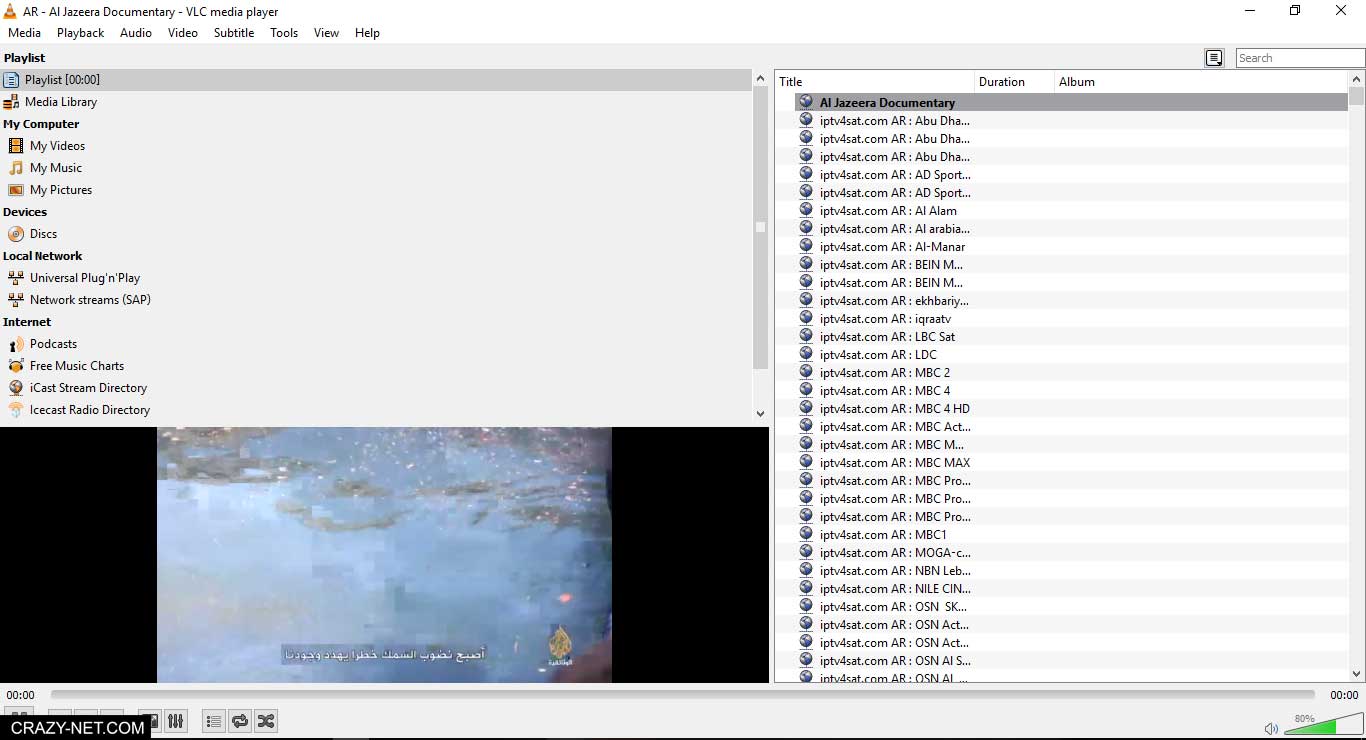The height and width of the screenshot is (740, 1366).
Task: Open the Help menu
Action: pos(367,33)
